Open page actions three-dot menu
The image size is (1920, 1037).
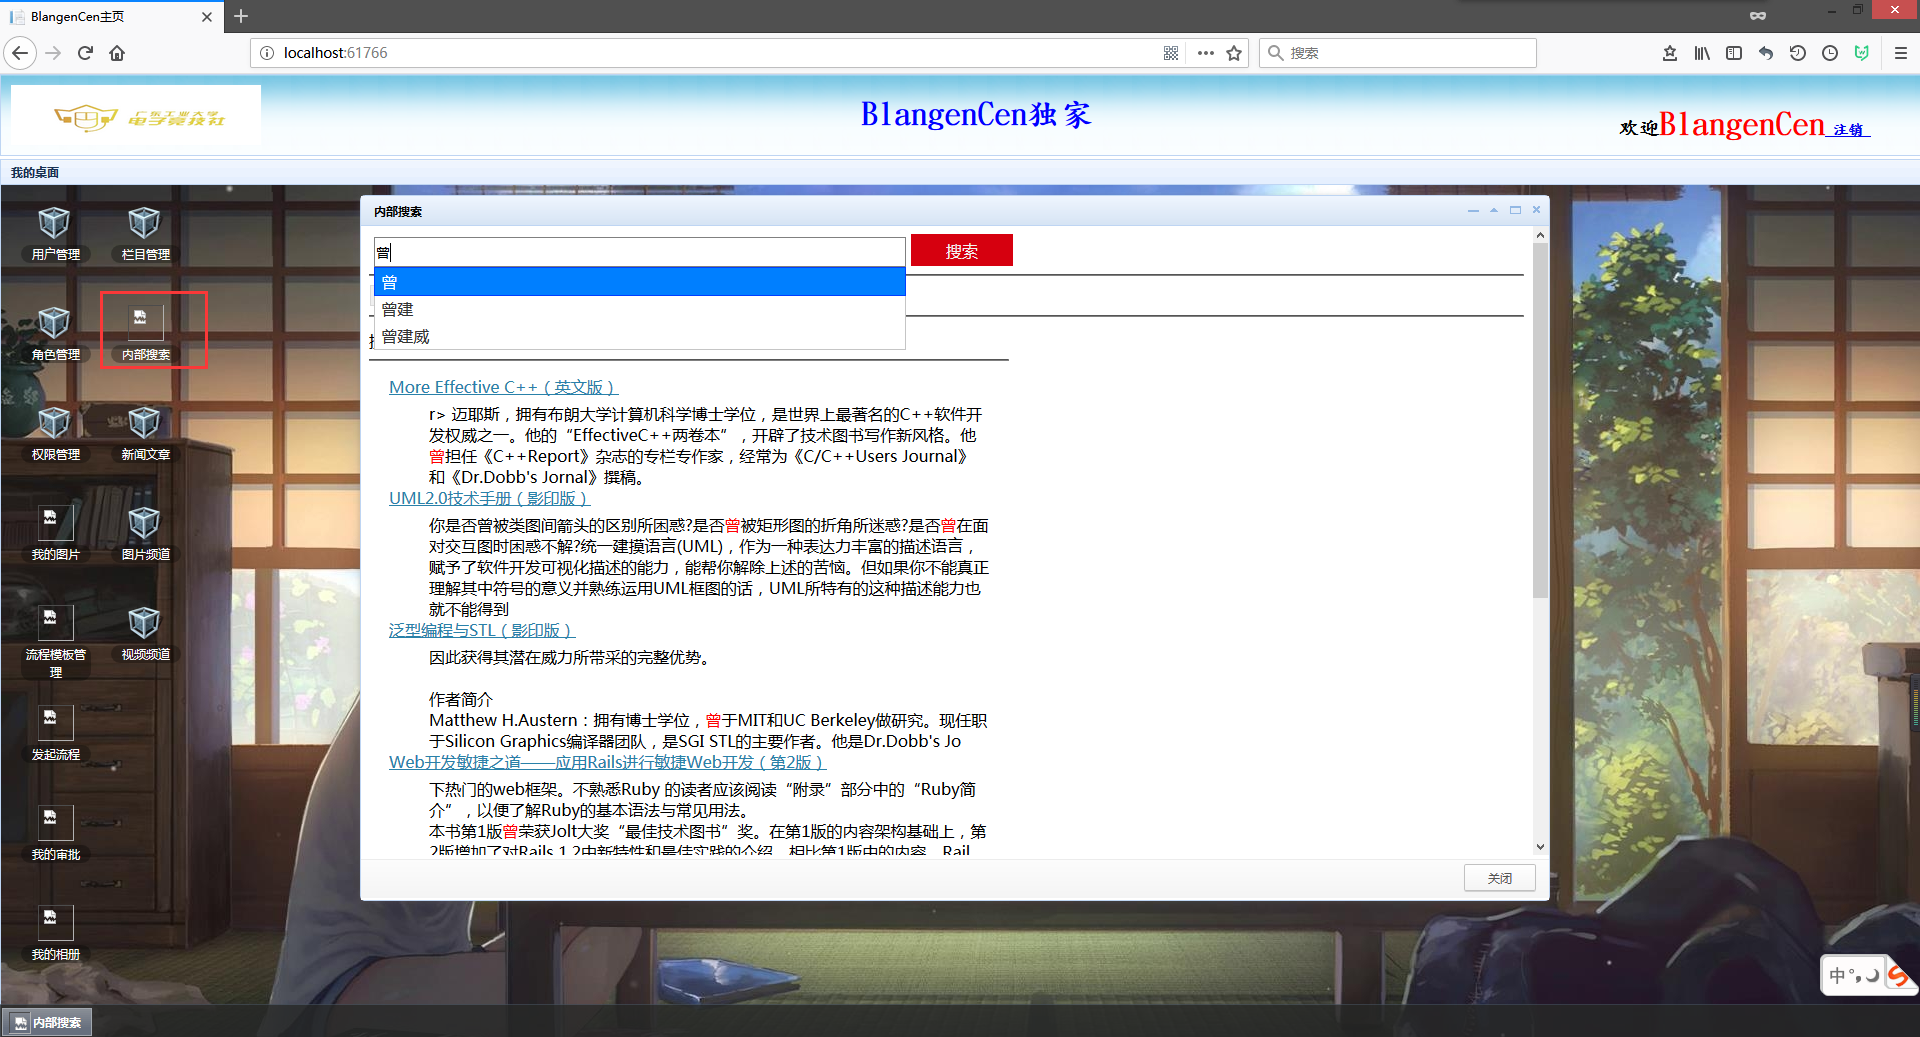(1205, 53)
